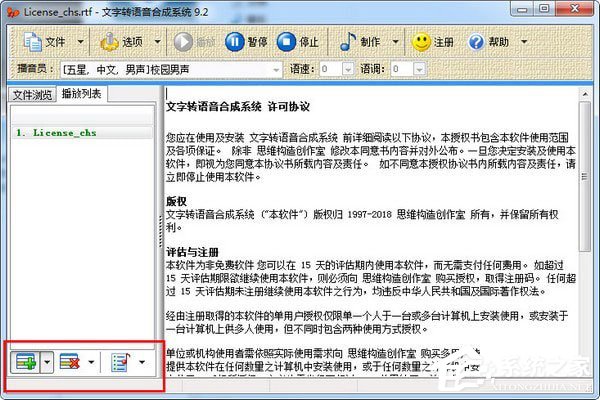Expand the add-to-playlist dropdown arrow
The height and width of the screenshot is (400, 600).
tap(47, 362)
